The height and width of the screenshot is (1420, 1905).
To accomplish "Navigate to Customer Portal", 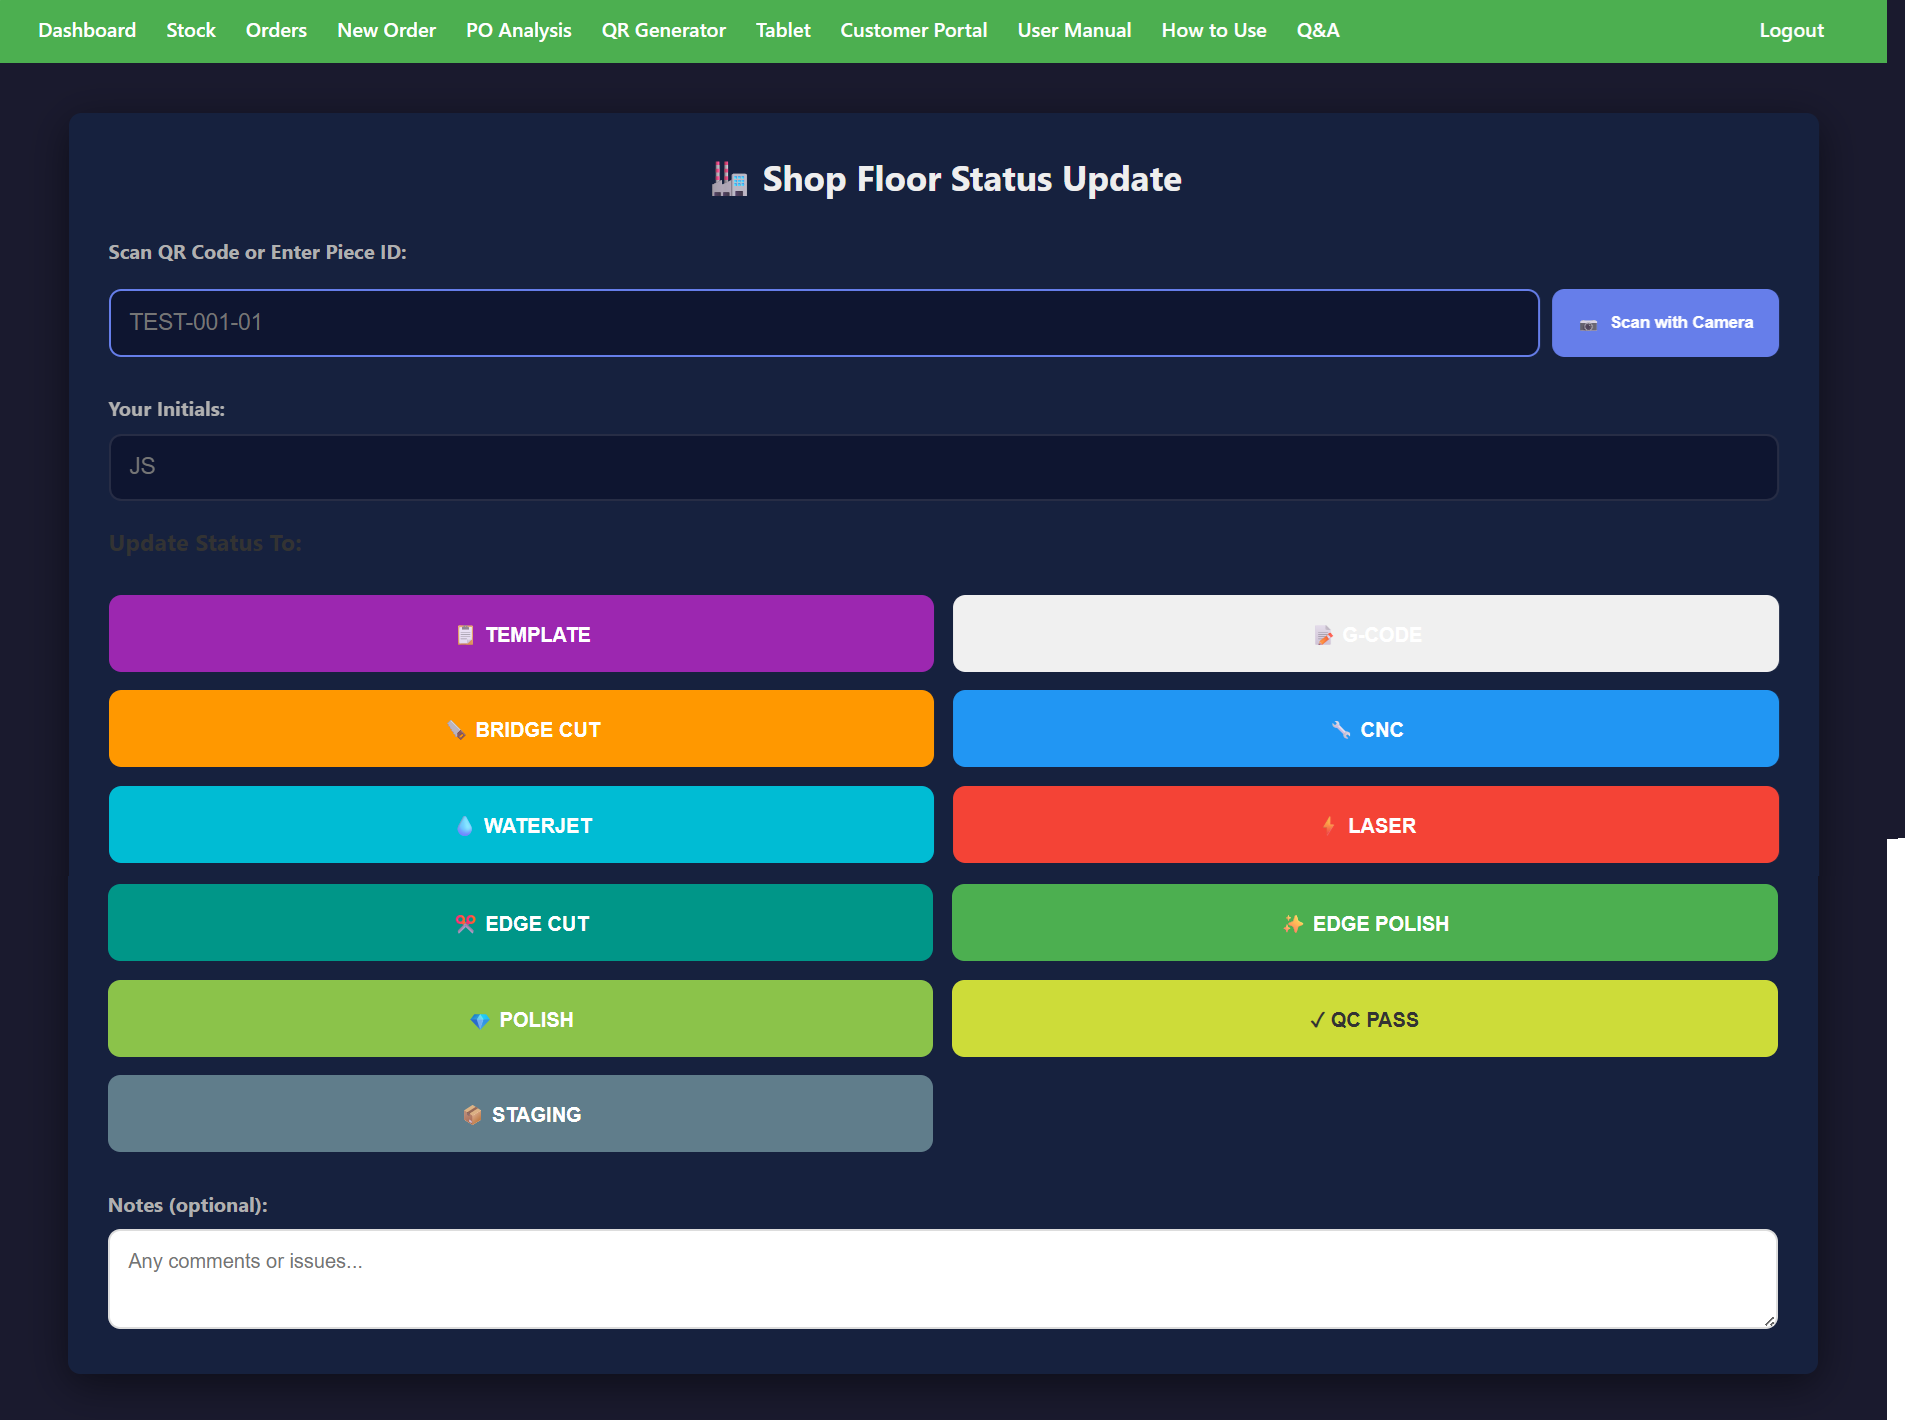I will click(x=913, y=30).
